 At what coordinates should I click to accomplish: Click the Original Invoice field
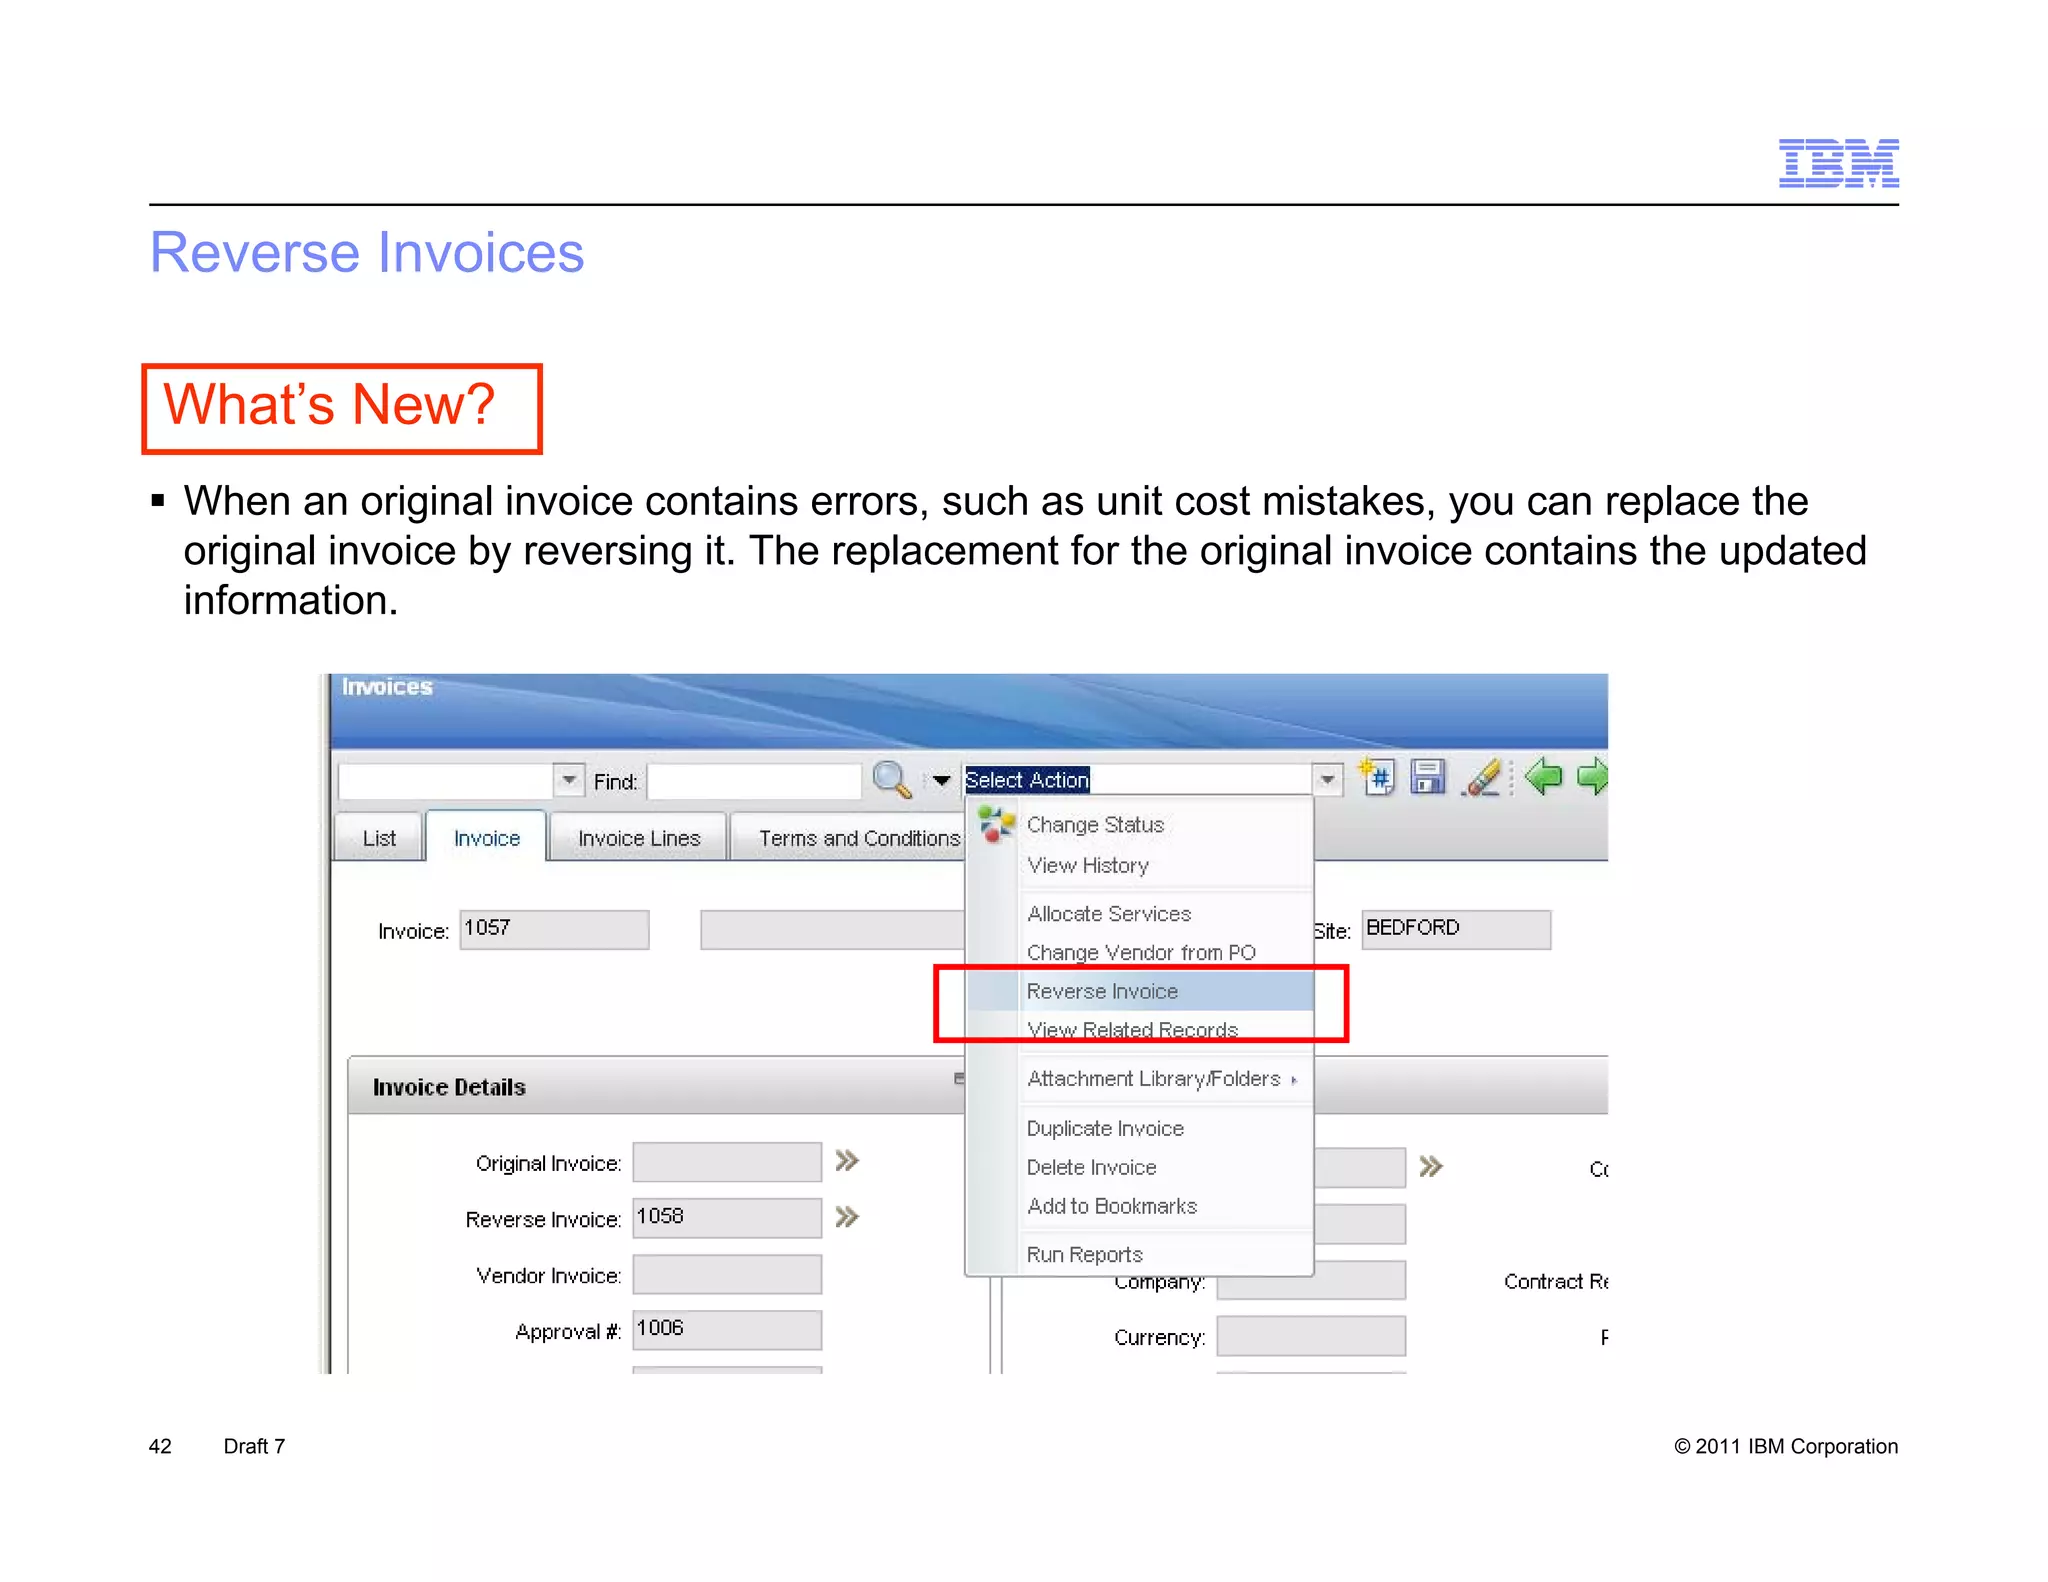(x=727, y=1162)
